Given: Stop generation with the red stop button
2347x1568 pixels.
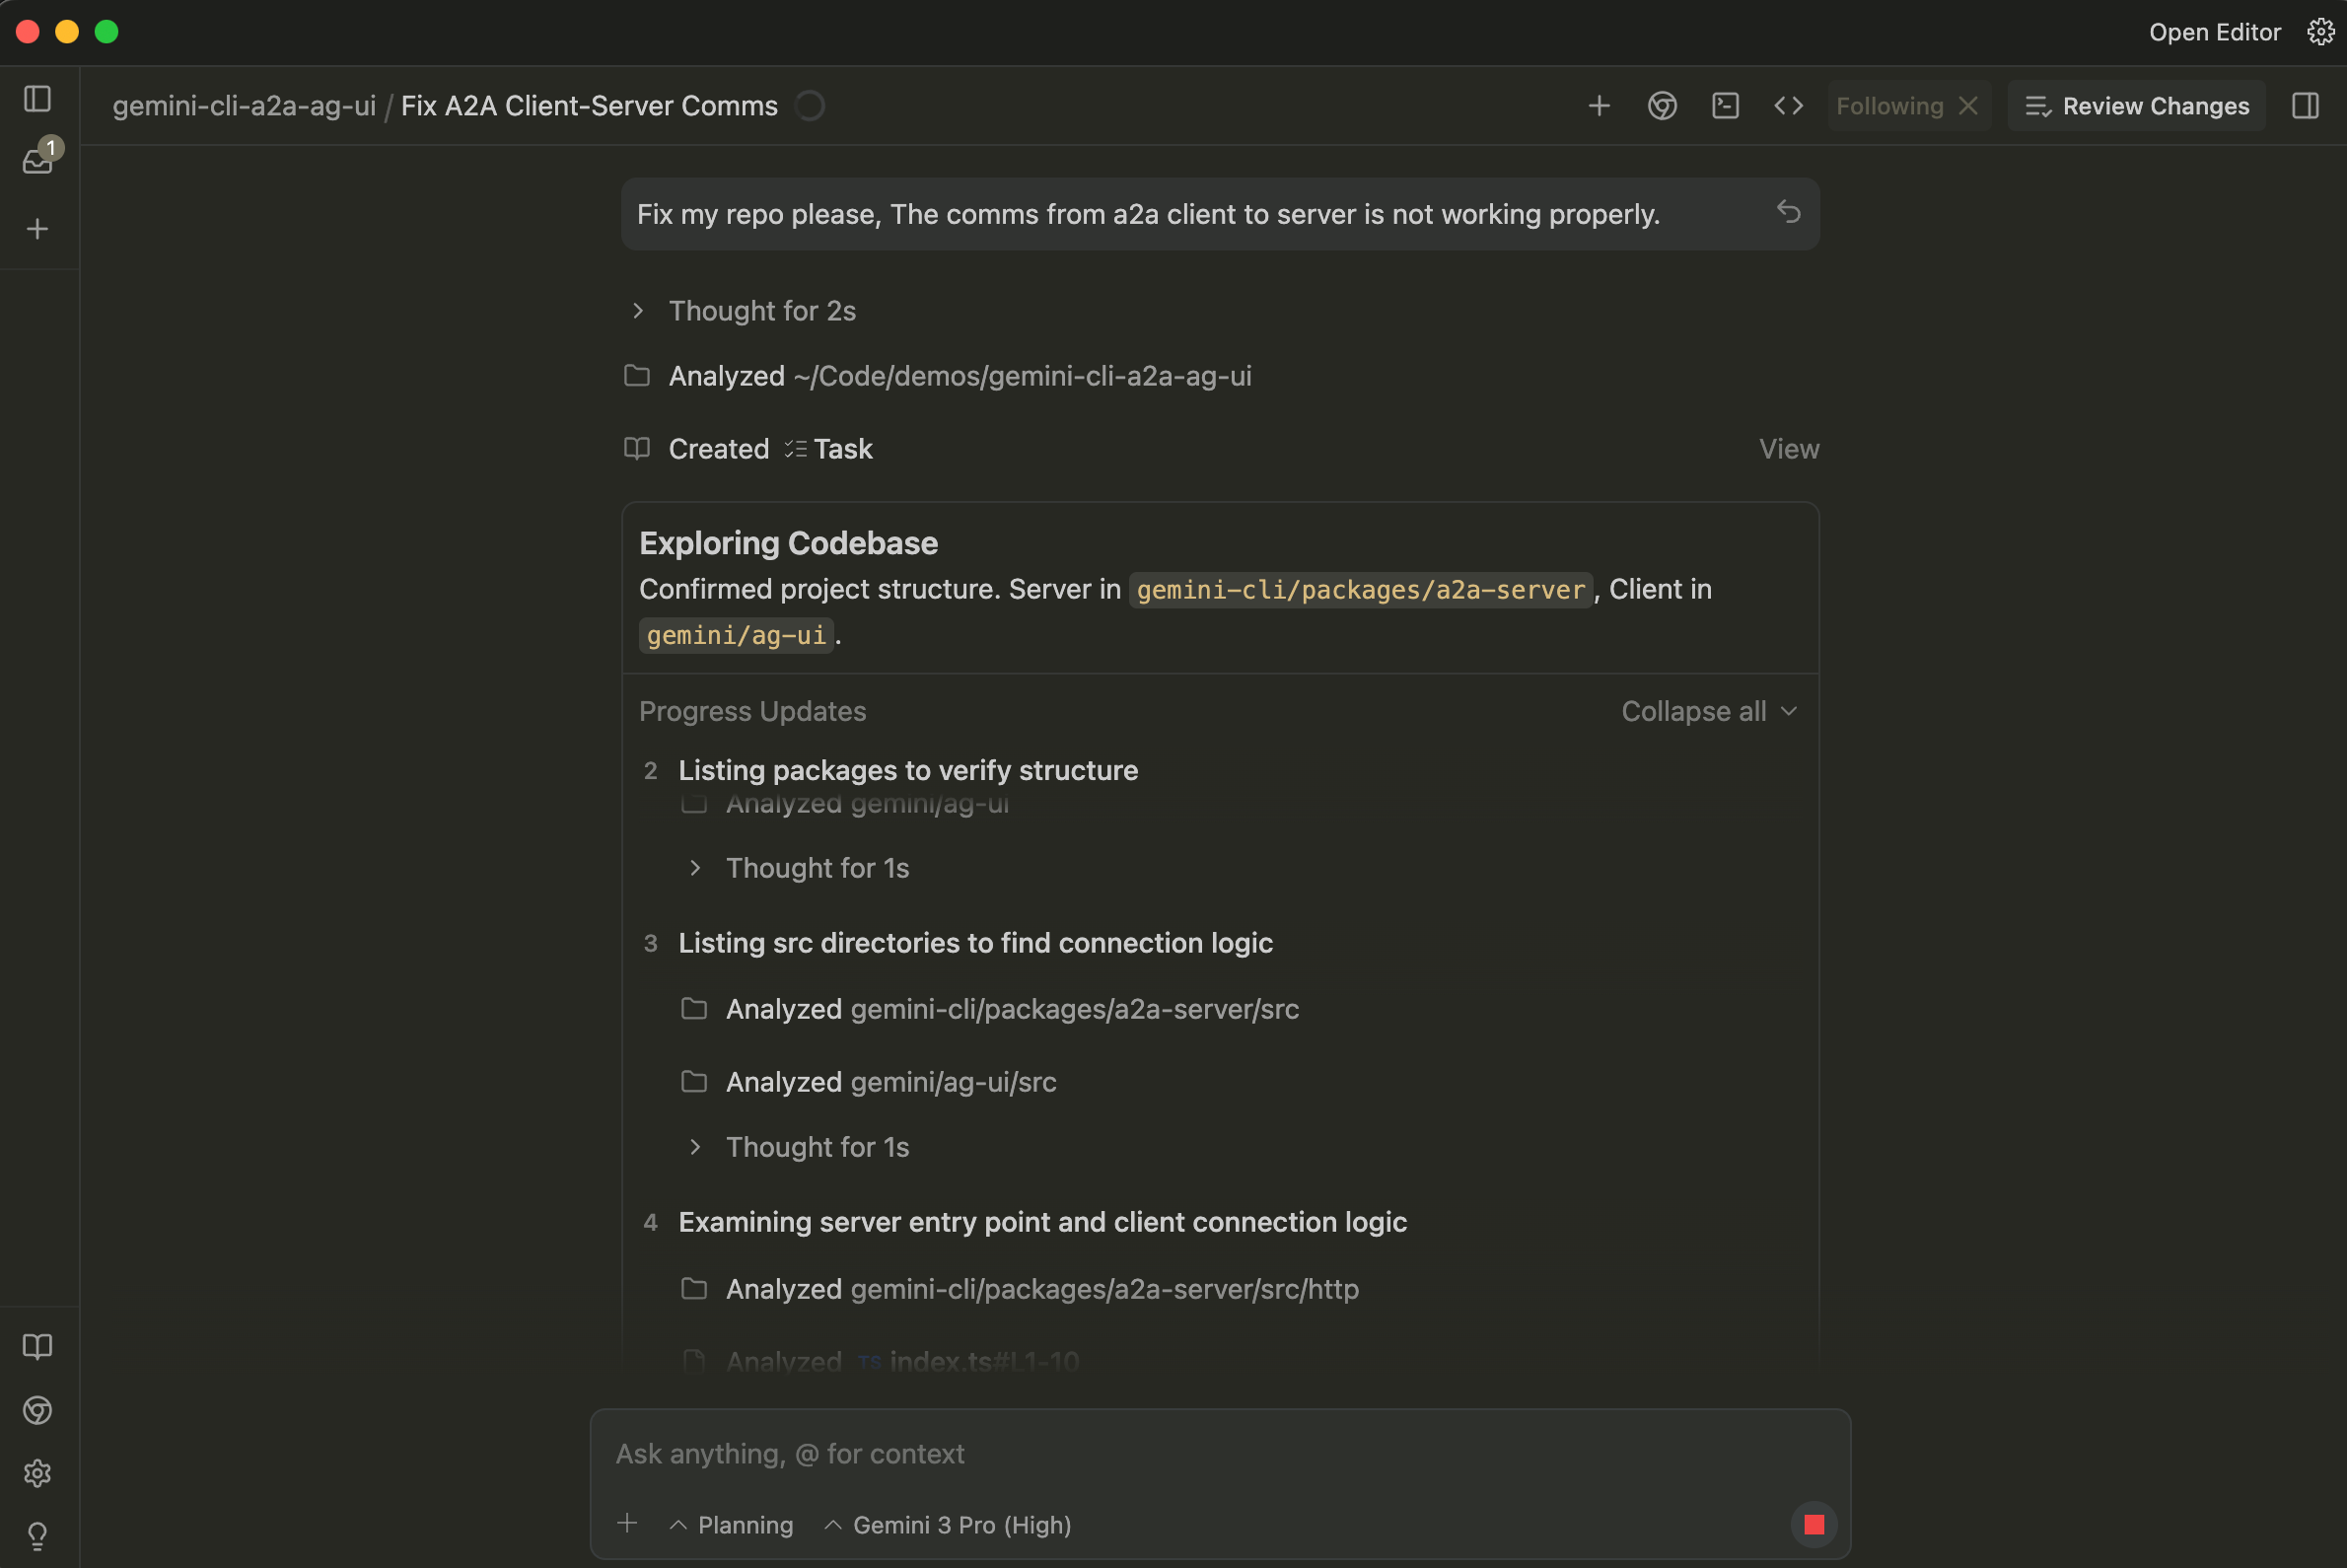Looking at the screenshot, I should click(1814, 1524).
